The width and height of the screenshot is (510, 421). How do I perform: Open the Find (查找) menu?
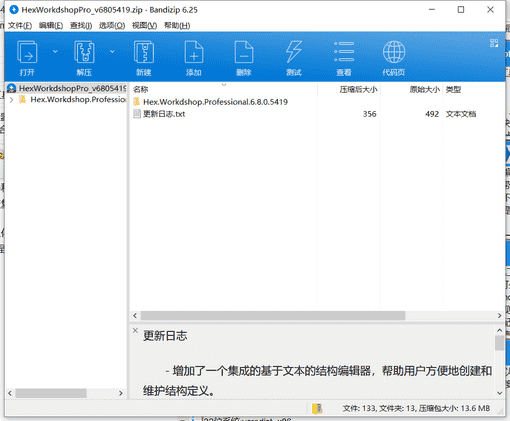(x=81, y=26)
